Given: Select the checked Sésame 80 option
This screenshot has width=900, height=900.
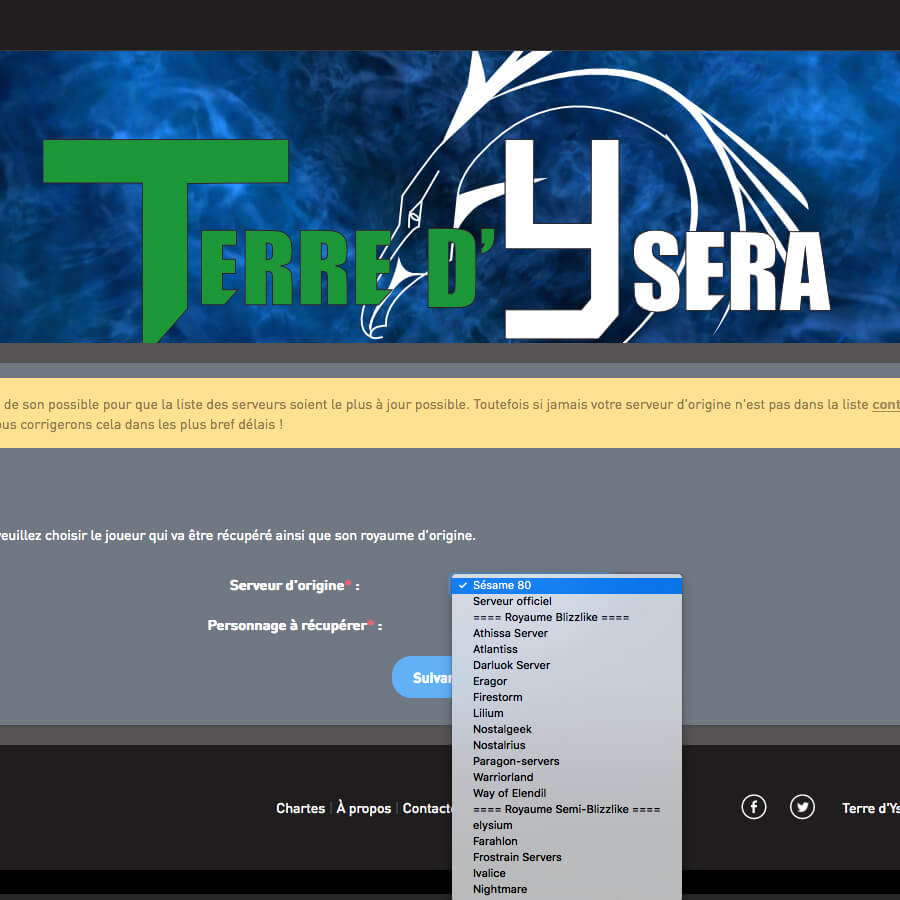Looking at the screenshot, I should pyautogui.click(x=567, y=585).
